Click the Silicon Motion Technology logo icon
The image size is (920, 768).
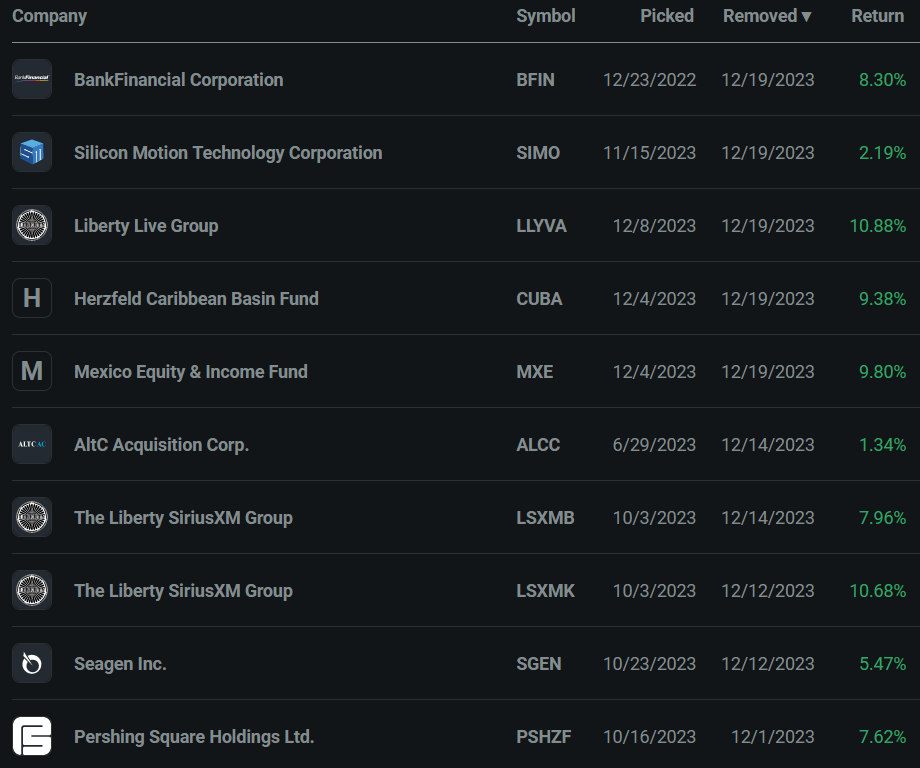(32, 153)
